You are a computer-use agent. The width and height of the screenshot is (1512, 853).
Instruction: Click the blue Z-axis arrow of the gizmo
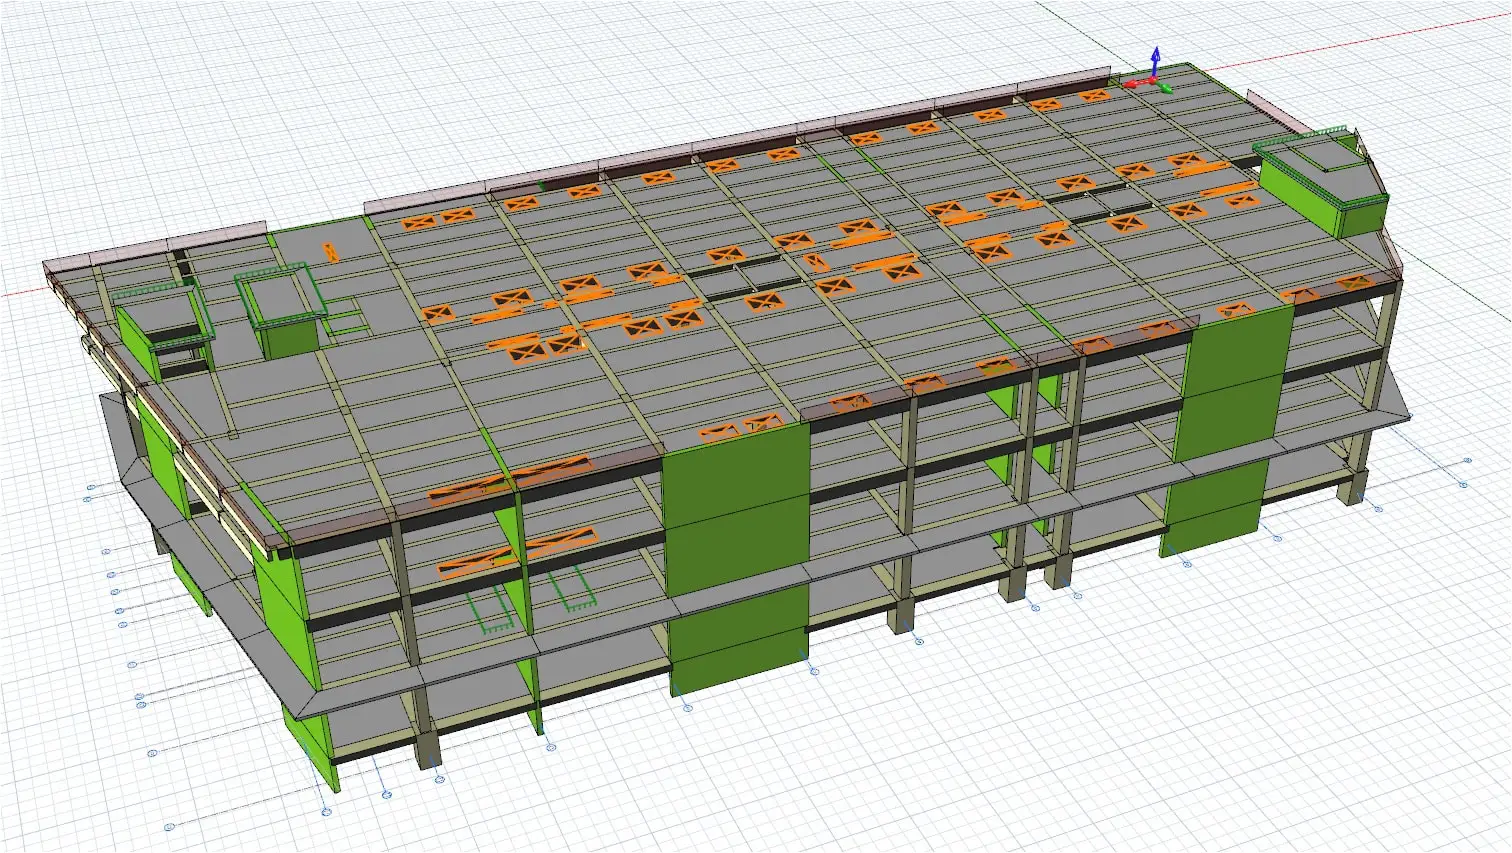1155,60
